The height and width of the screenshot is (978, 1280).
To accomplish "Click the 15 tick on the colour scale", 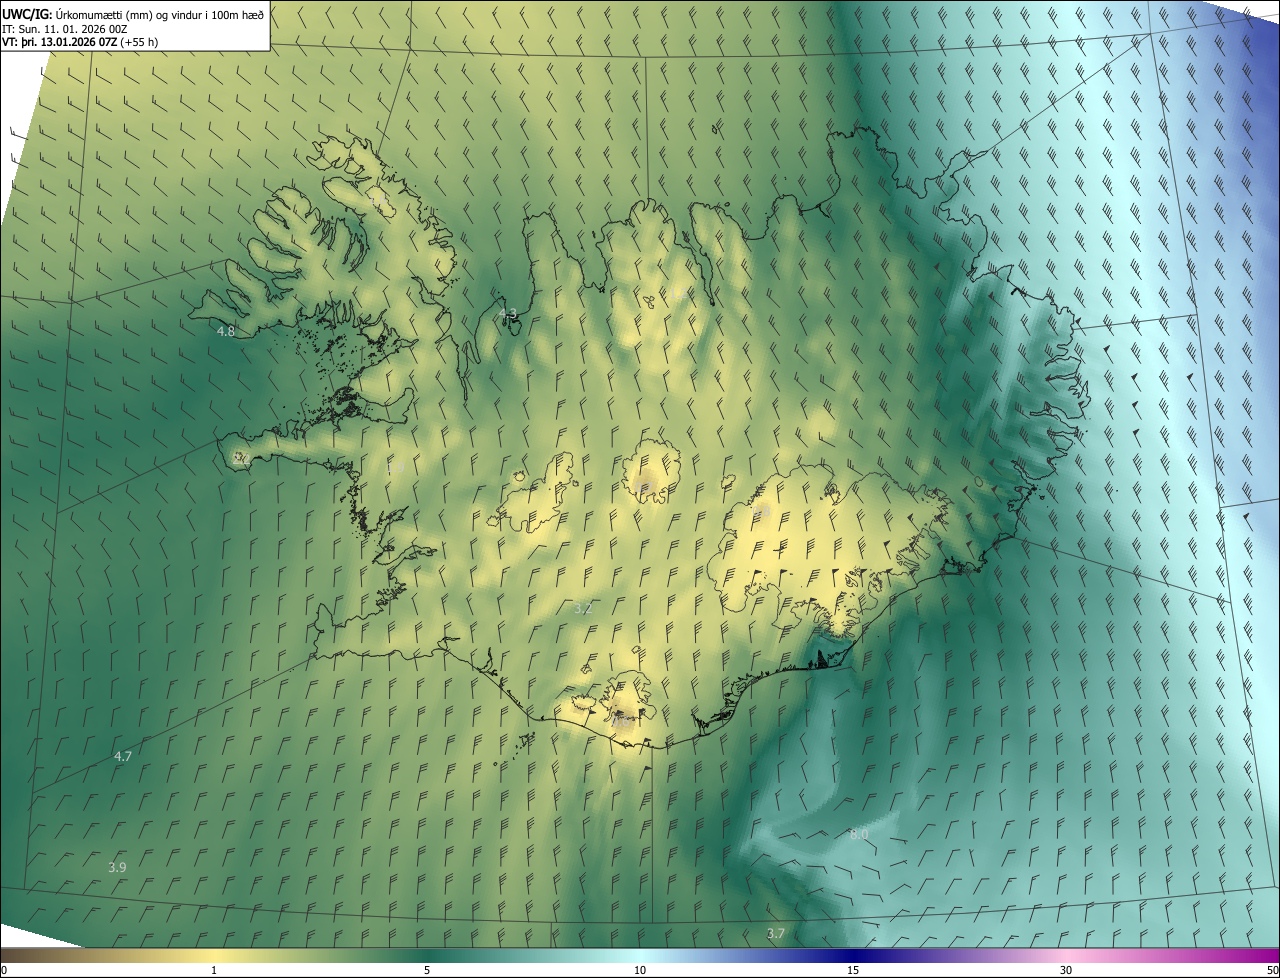I will (x=853, y=970).
